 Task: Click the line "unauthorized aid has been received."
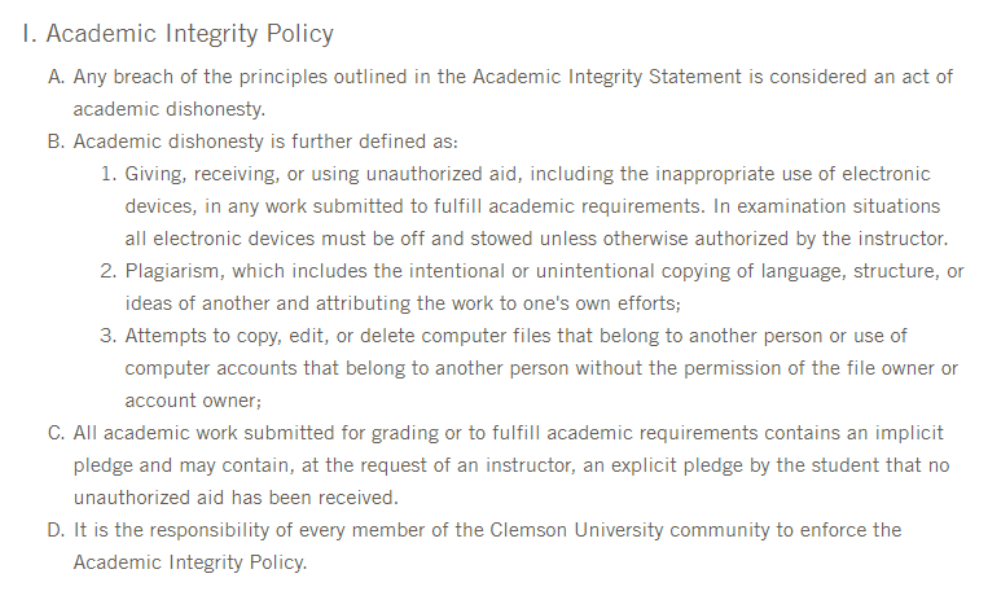235,498
